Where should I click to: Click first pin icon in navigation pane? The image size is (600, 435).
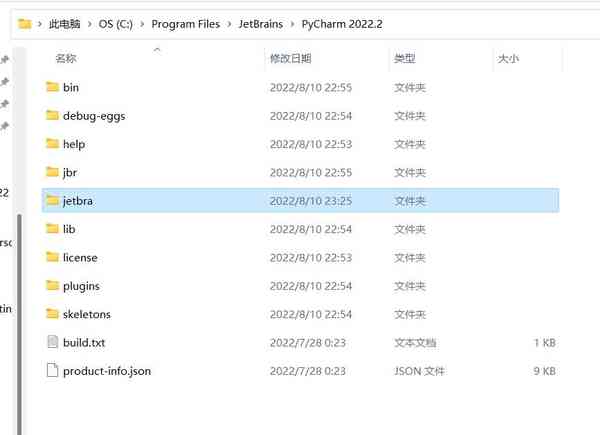click(x=5, y=59)
